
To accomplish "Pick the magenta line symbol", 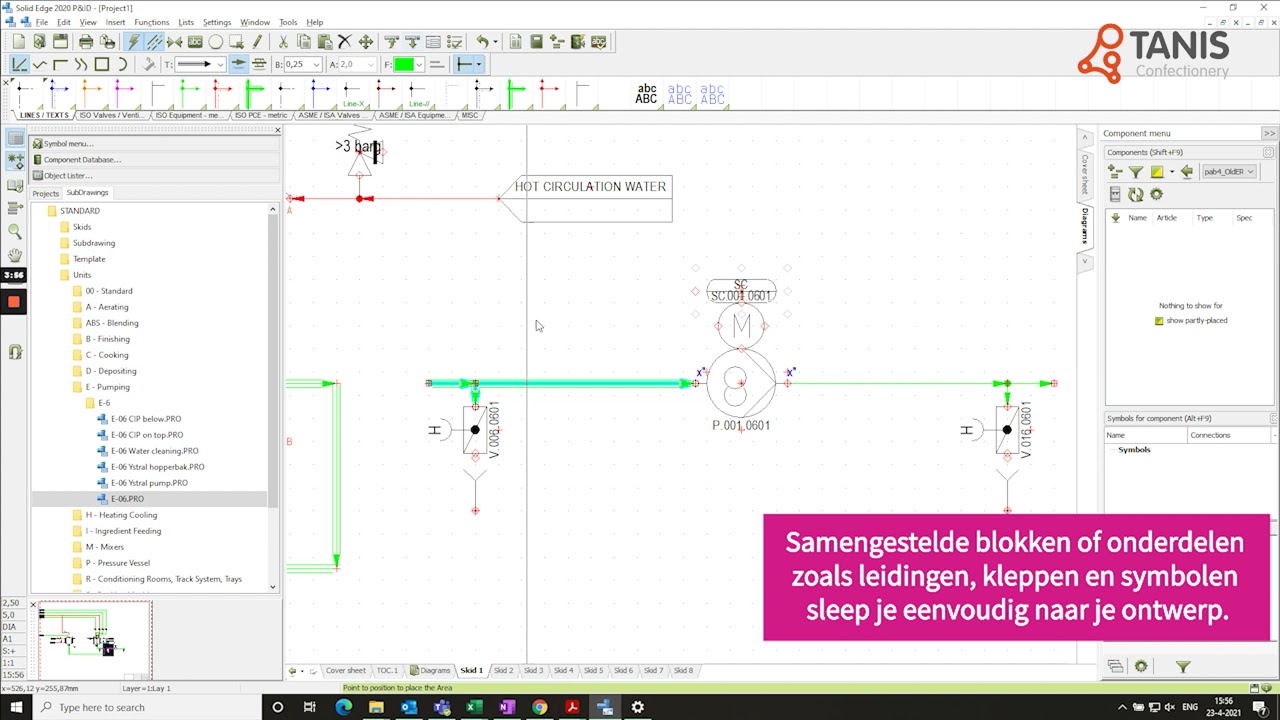I will pos(124,93).
